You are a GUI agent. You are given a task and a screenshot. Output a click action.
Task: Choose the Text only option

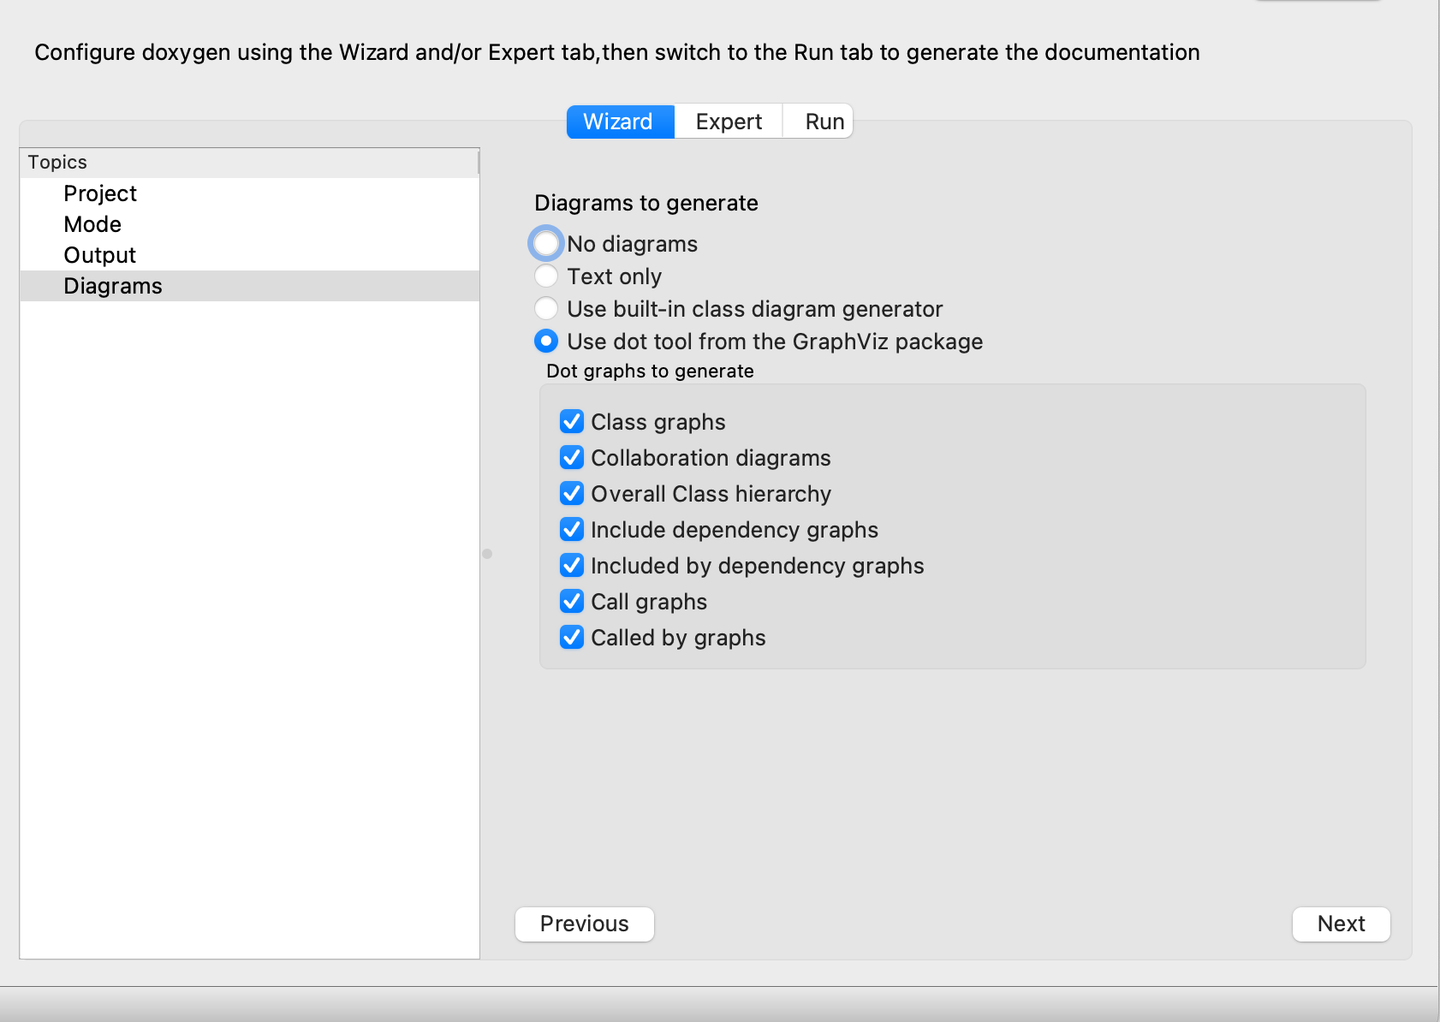coord(546,276)
